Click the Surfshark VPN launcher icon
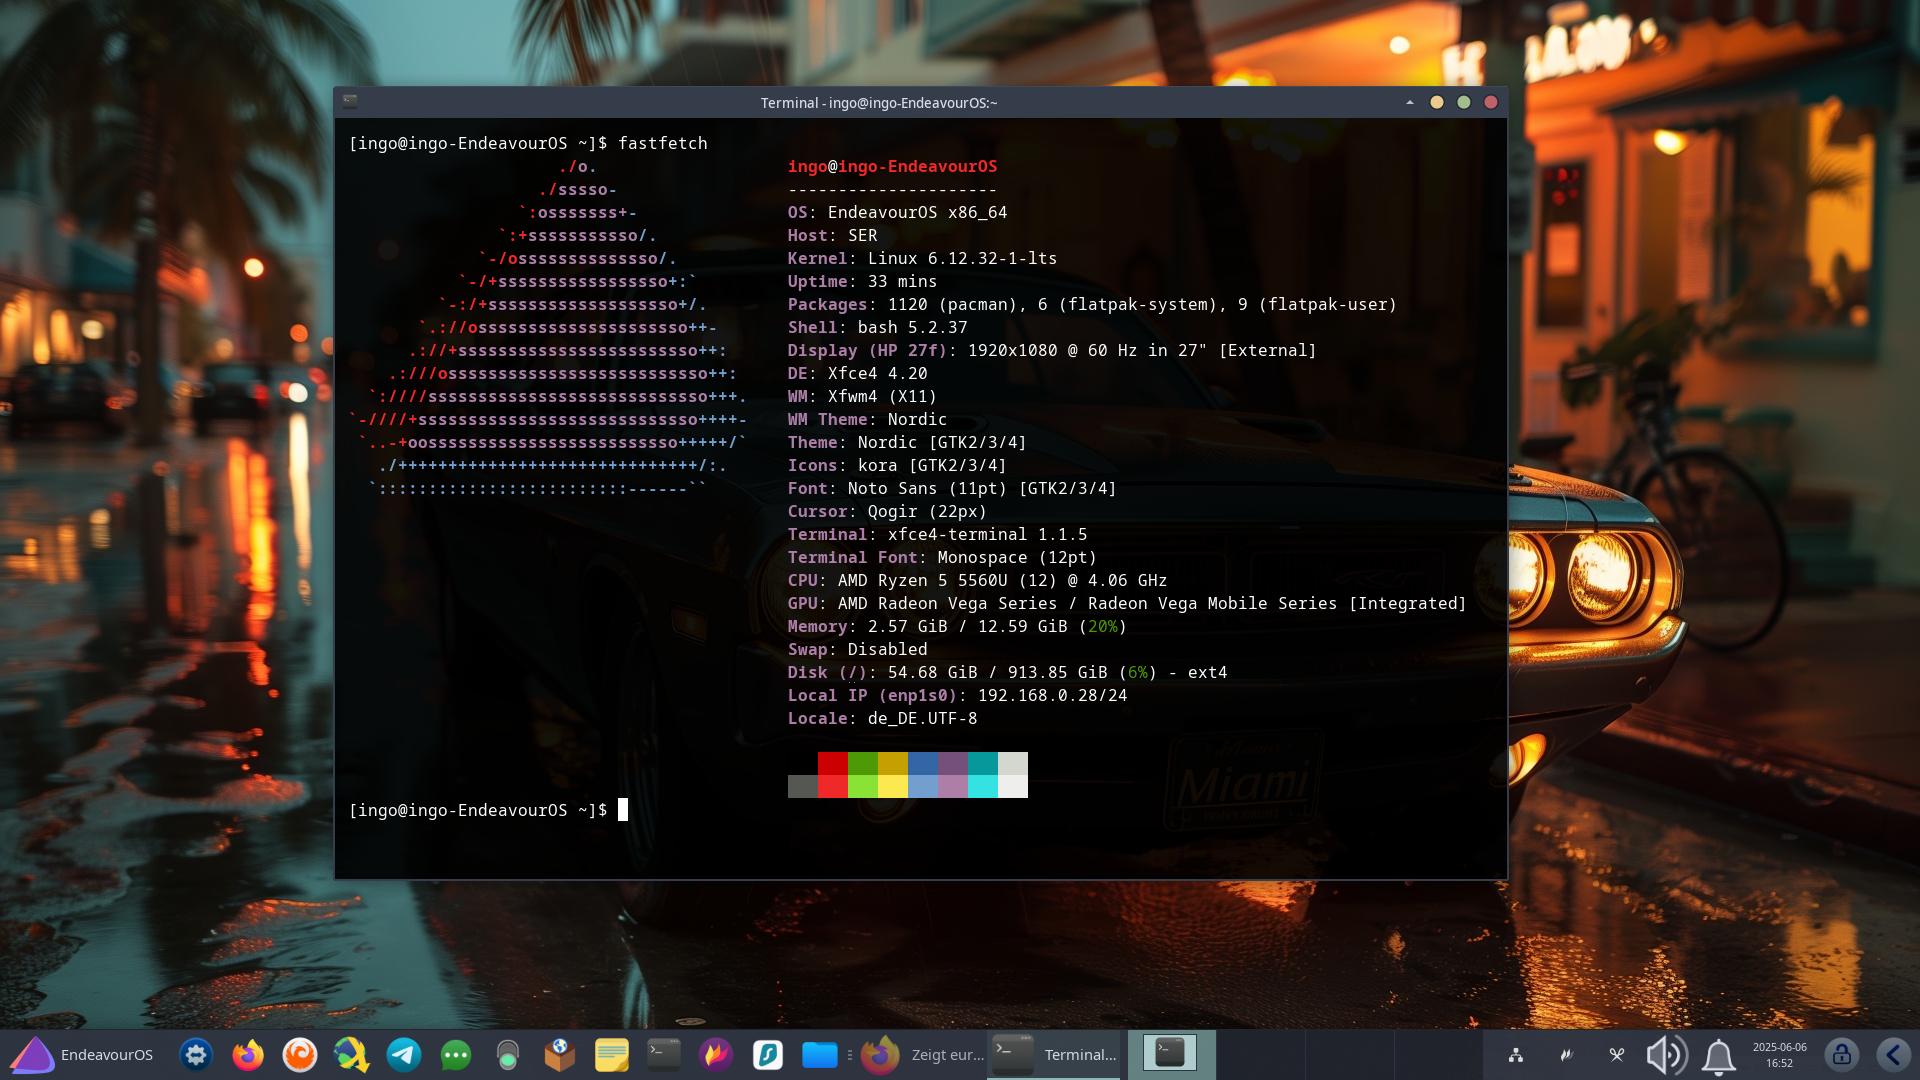Screen dimensions: 1920x1080 point(767,1055)
